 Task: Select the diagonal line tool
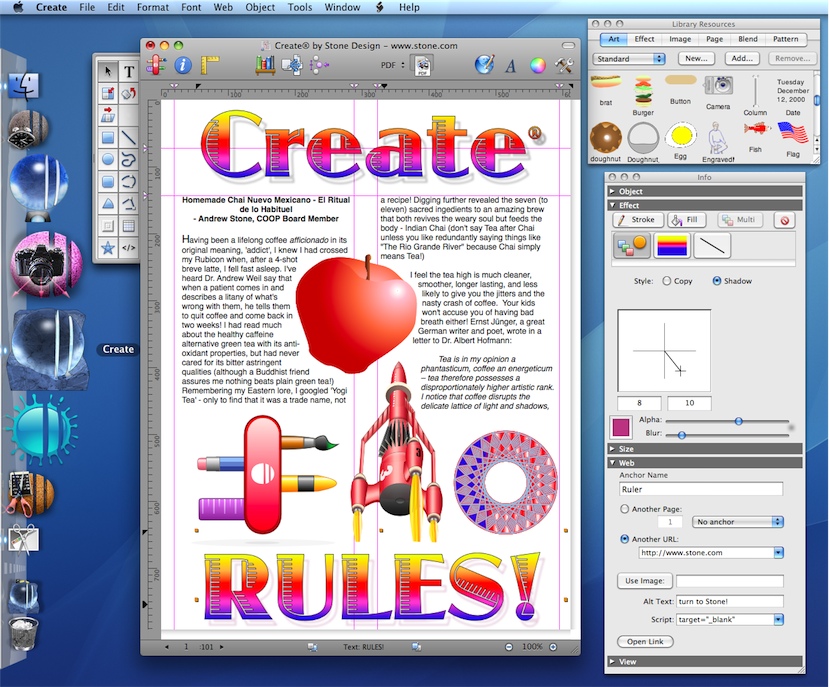click(128, 138)
